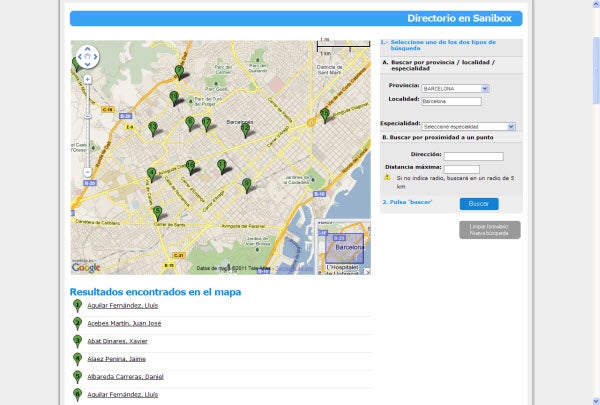Click result list pin icon number 6
600x405 pixels.
[x=77, y=394]
